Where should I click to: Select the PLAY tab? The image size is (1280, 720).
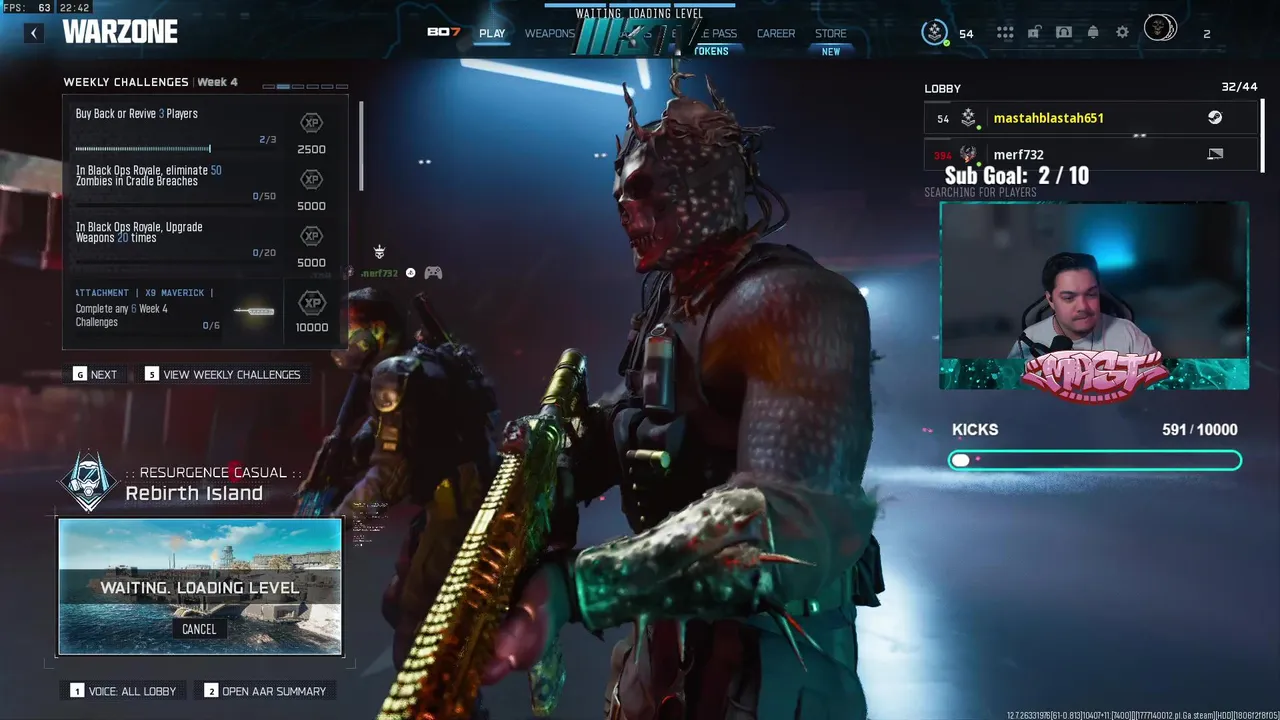coord(492,33)
